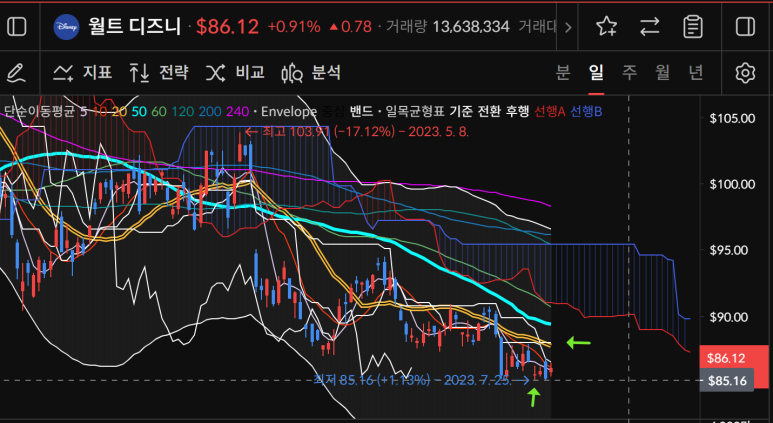Select the pencil drawing tool
Viewport: 773px width, 423px height.
coord(16,73)
